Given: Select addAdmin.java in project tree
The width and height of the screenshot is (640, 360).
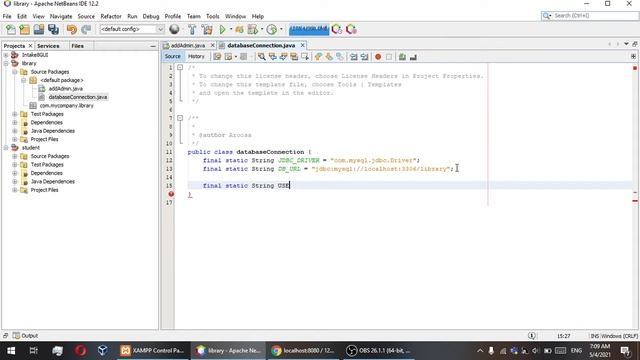Looking at the screenshot, I should pyautogui.click(x=66, y=89).
